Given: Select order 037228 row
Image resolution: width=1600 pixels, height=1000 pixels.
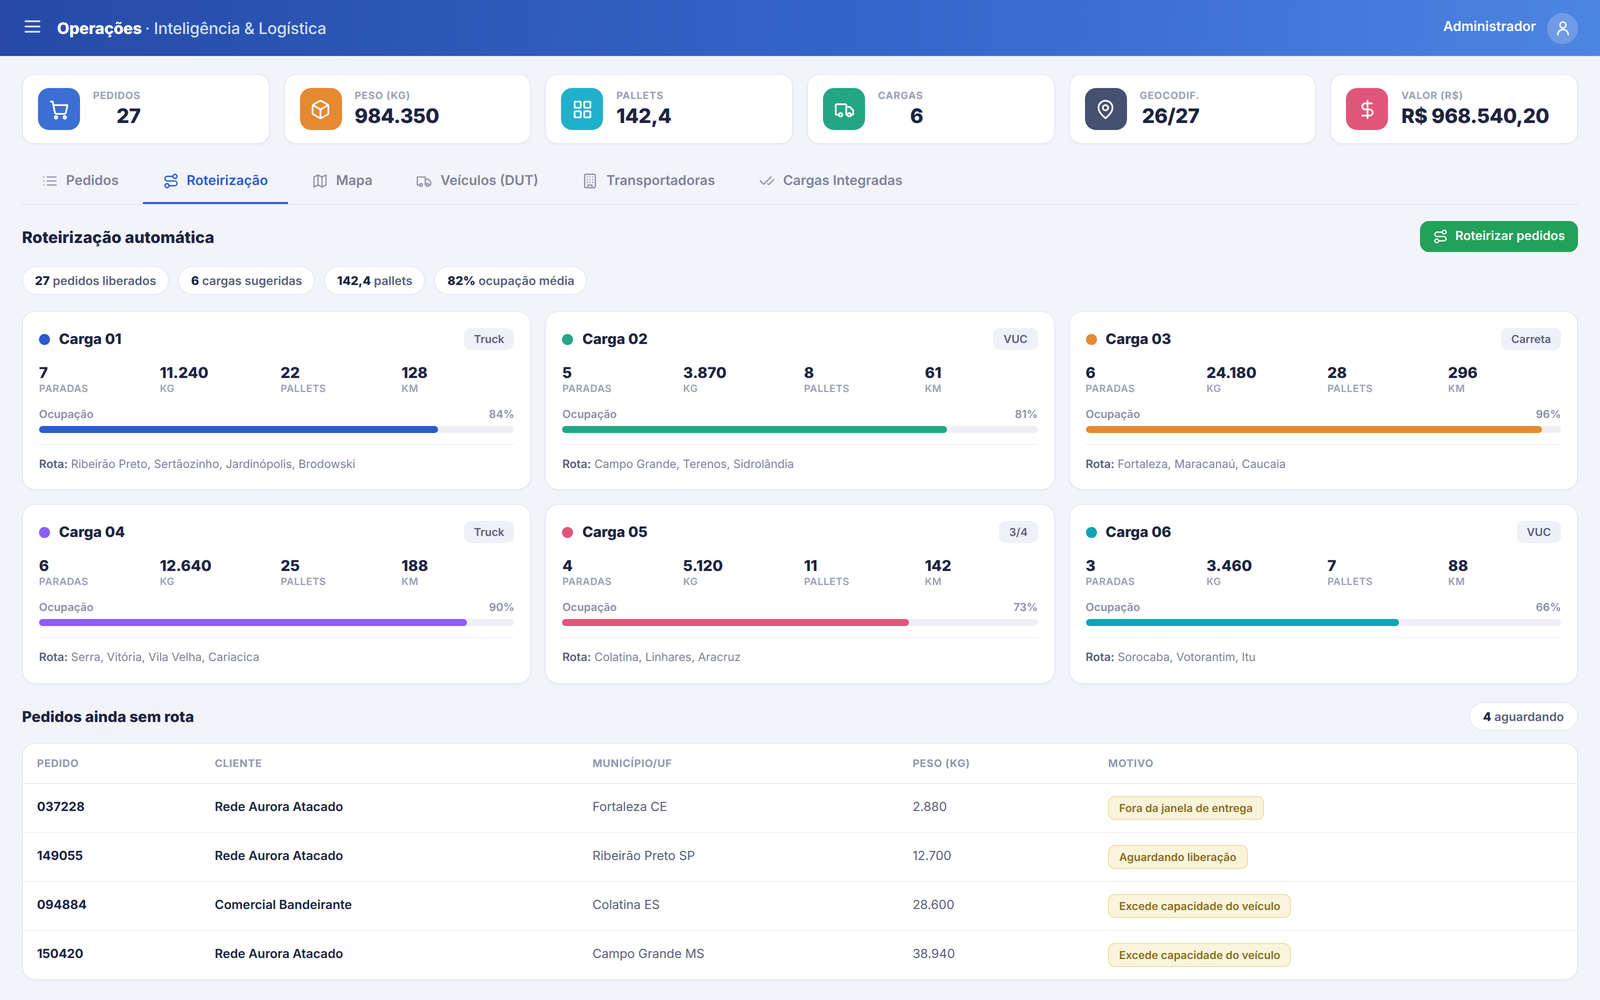Looking at the screenshot, I should [800, 807].
